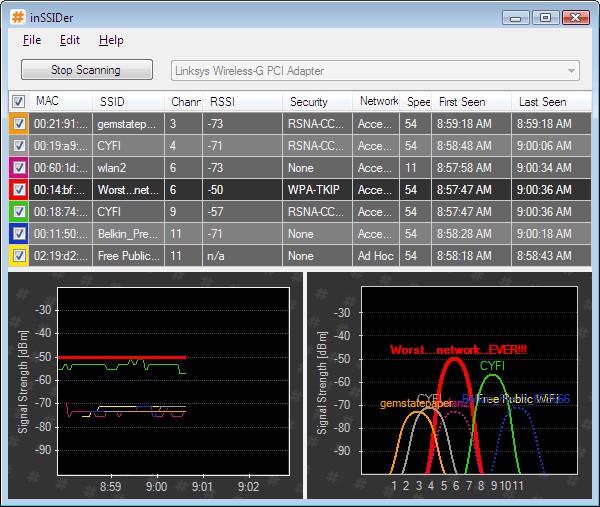Toggle the yellow Free Public network checkbox
Image resolution: width=600 pixels, height=507 pixels.
[x=18, y=255]
